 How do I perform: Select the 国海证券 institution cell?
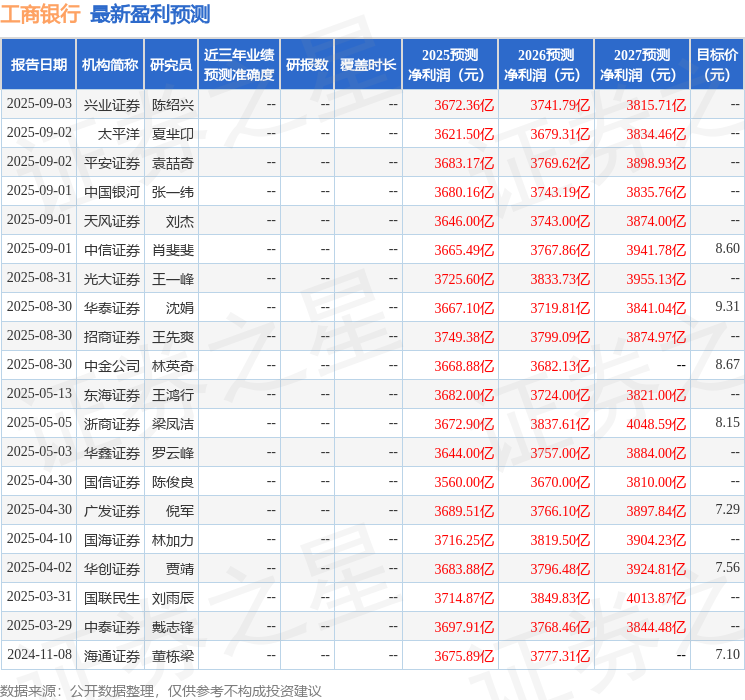click(x=112, y=540)
